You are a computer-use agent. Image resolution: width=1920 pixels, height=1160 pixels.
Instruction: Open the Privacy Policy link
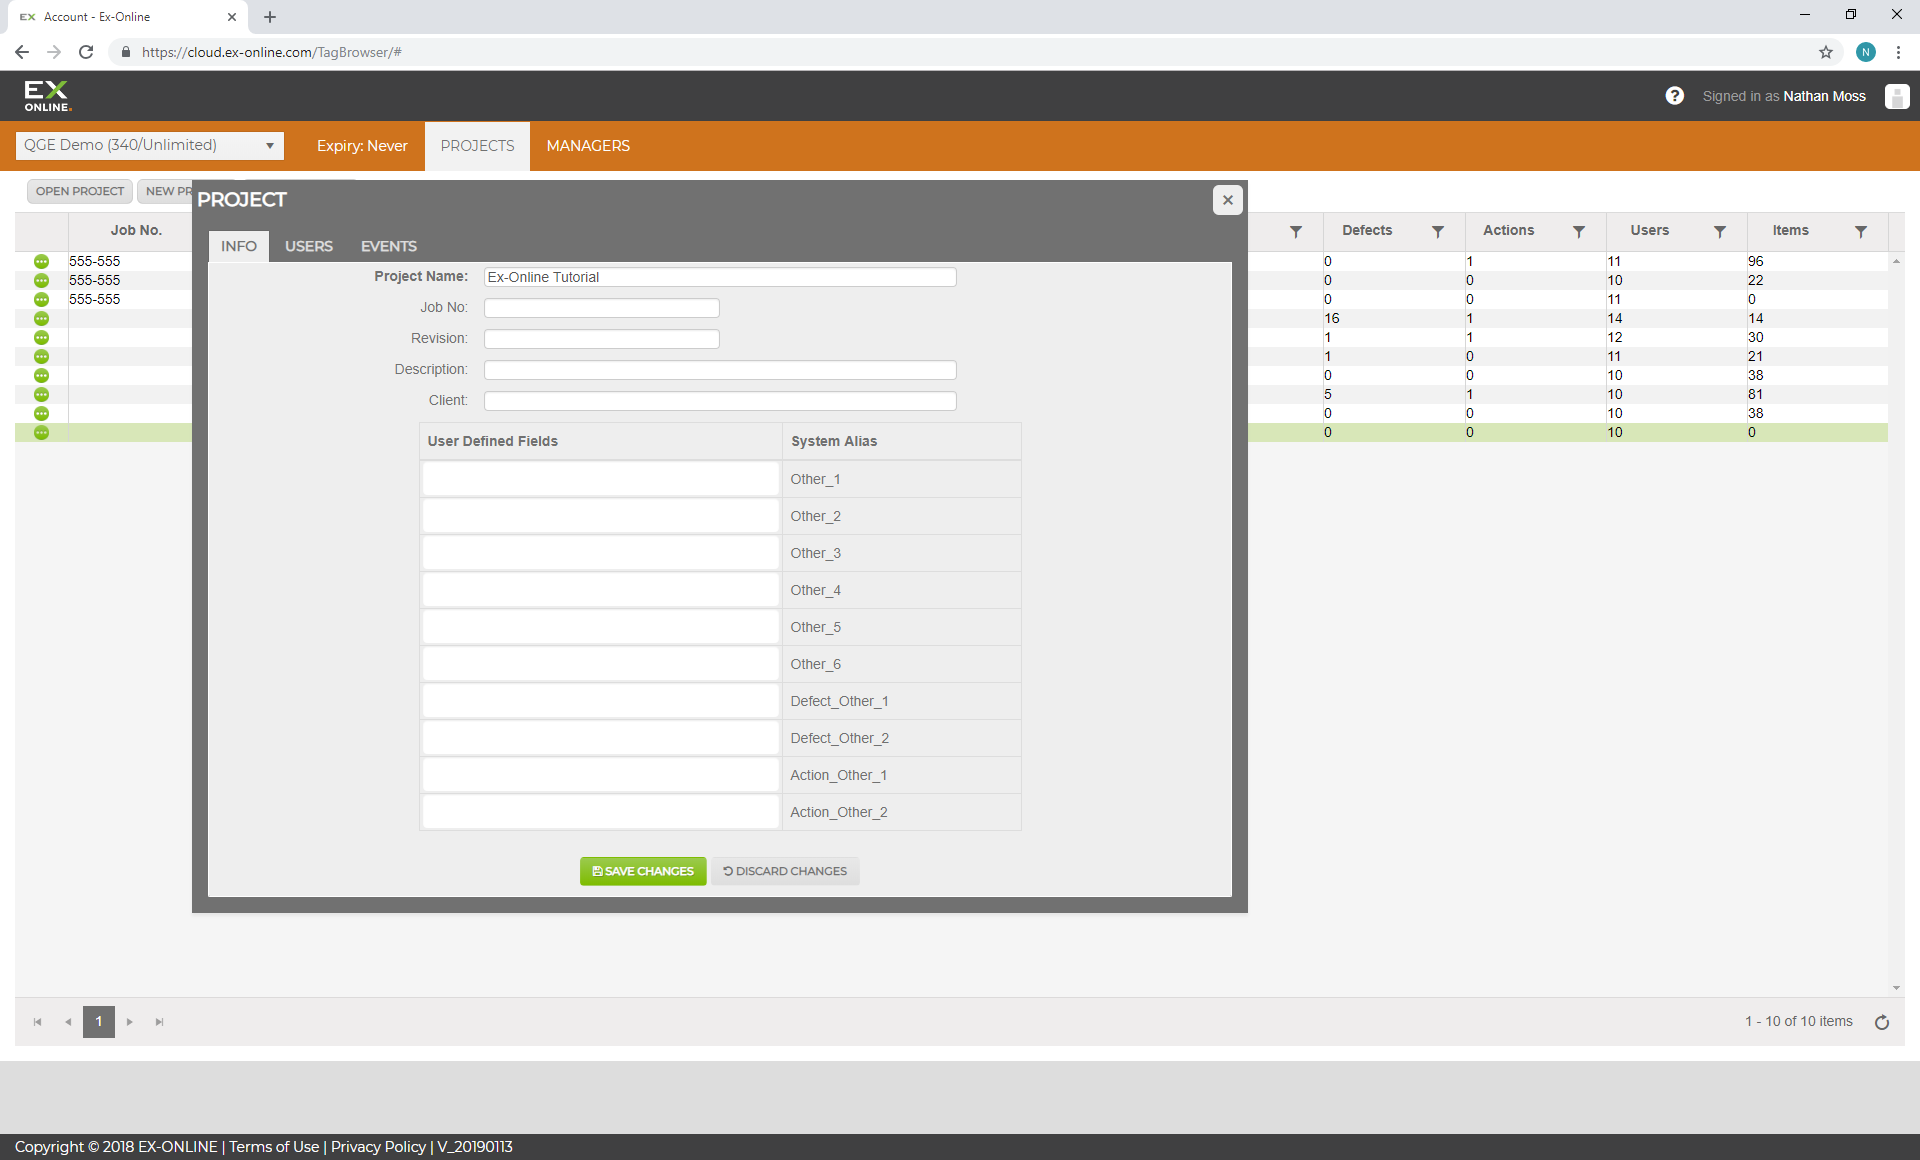pos(378,1147)
